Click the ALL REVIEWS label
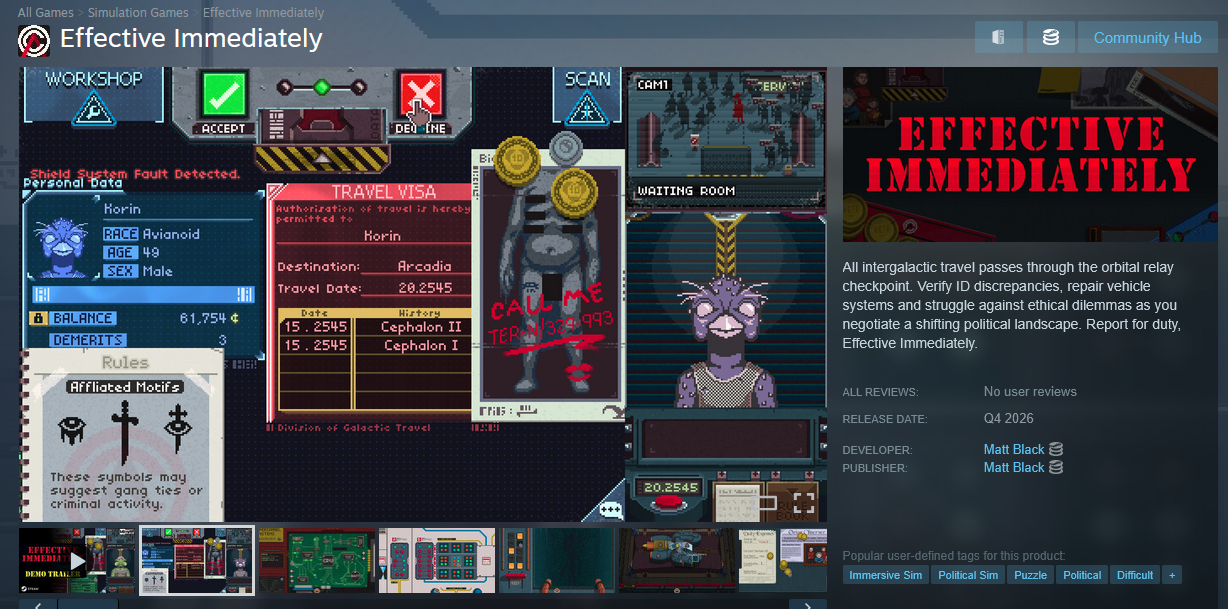Screen dimensions: 1228x609 click(x=880, y=392)
